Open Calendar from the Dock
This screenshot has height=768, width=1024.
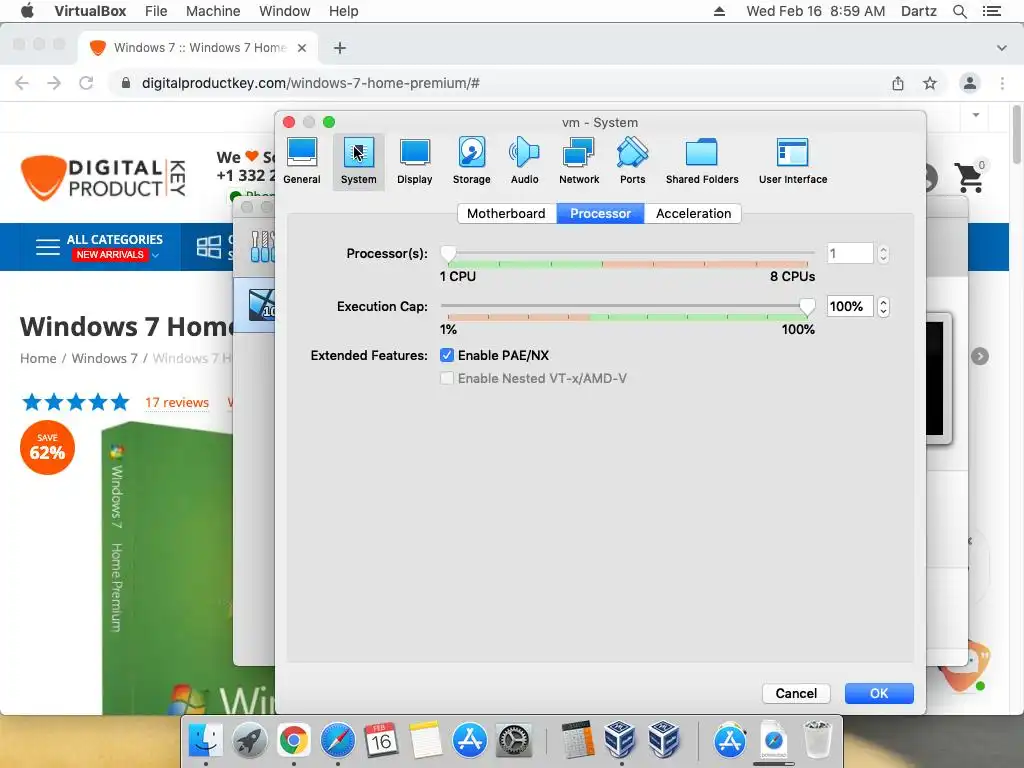coord(381,740)
